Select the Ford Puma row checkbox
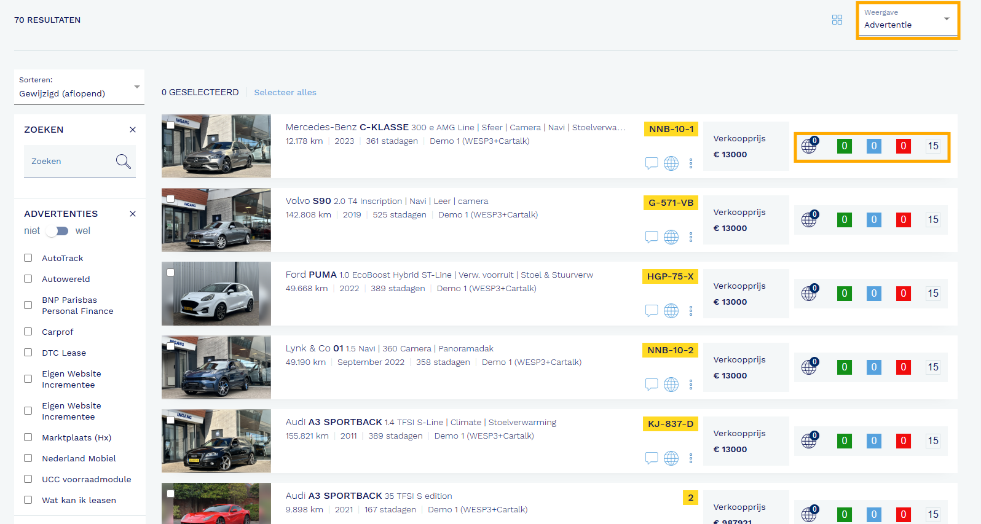Viewport: 981px width, 524px height. click(x=170, y=272)
